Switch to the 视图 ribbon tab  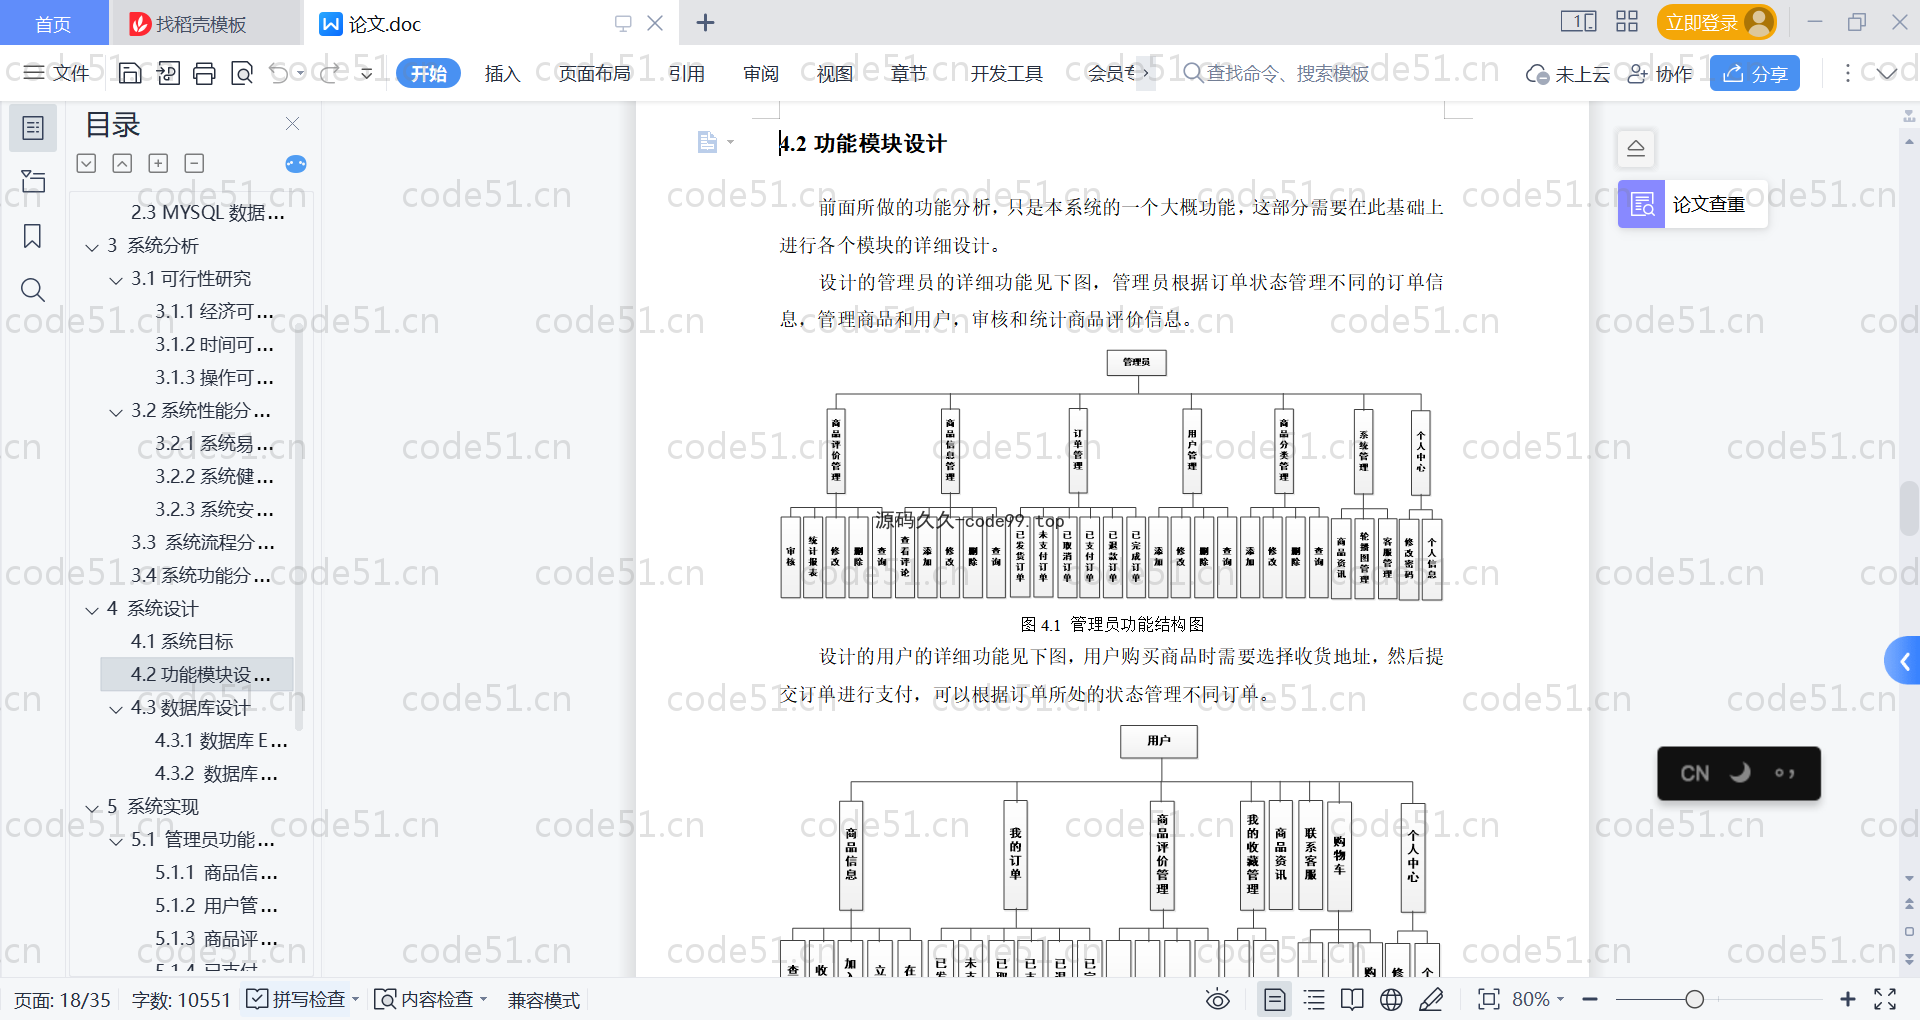click(x=835, y=73)
